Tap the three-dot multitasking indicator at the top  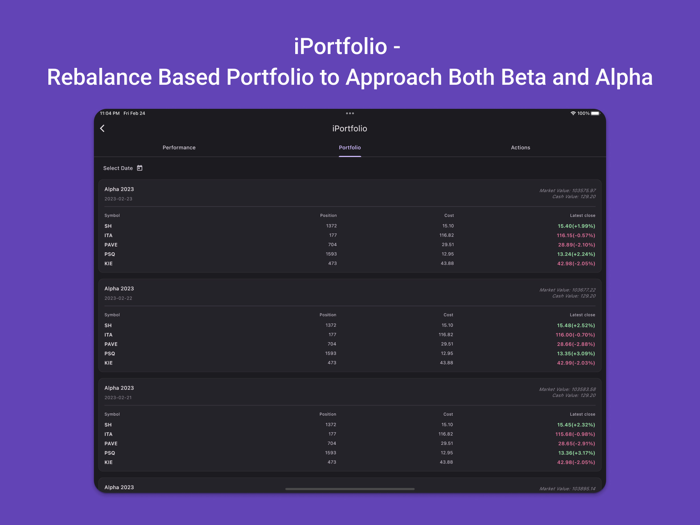click(350, 113)
